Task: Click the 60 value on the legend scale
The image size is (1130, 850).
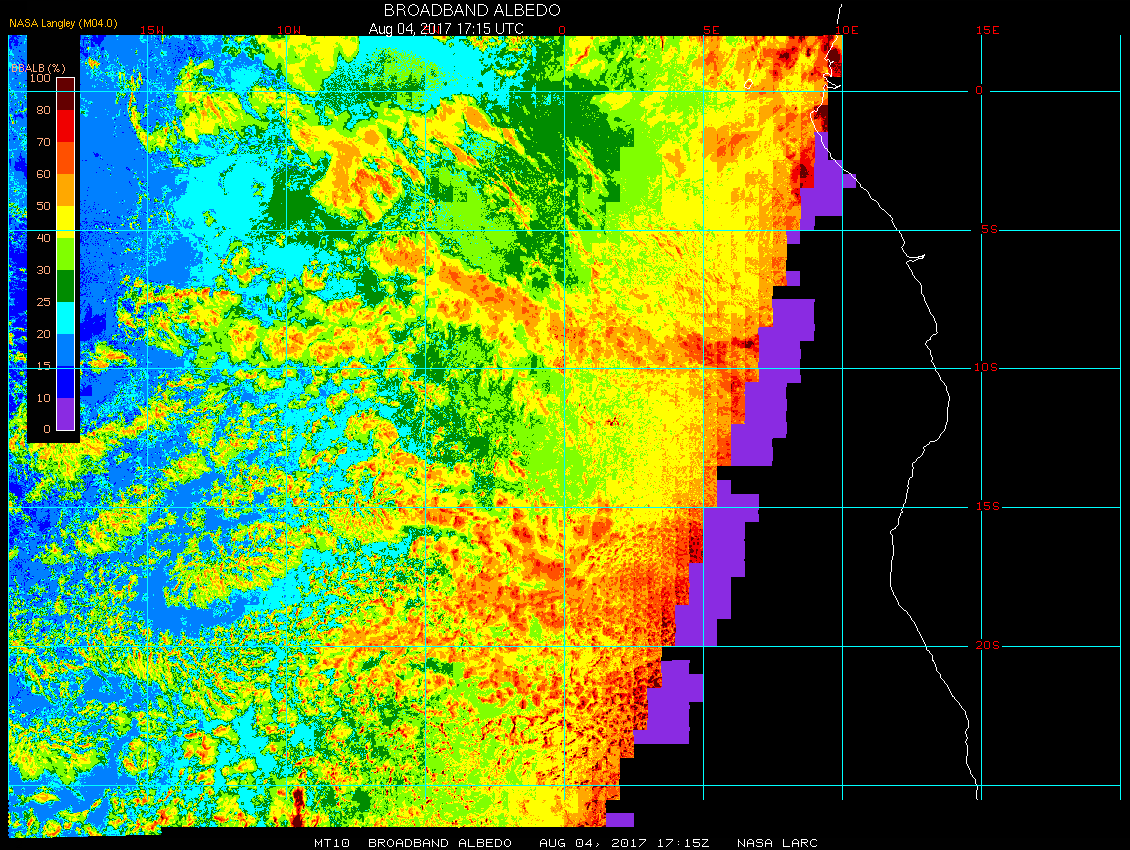Action: 43,174
